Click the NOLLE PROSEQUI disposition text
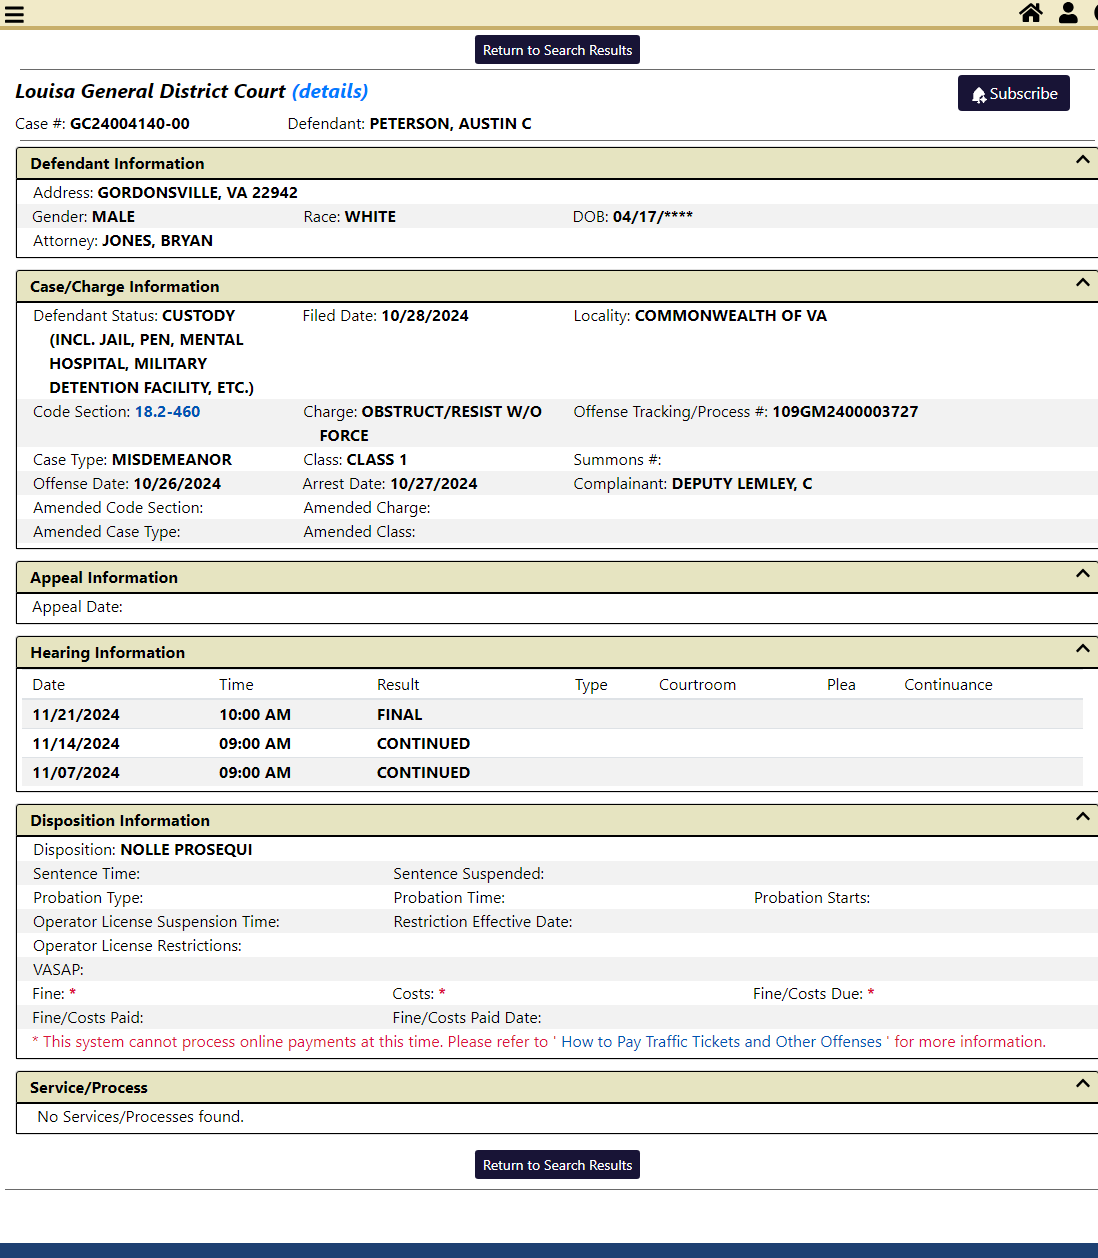The height and width of the screenshot is (1258, 1098). pyautogui.click(x=186, y=850)
